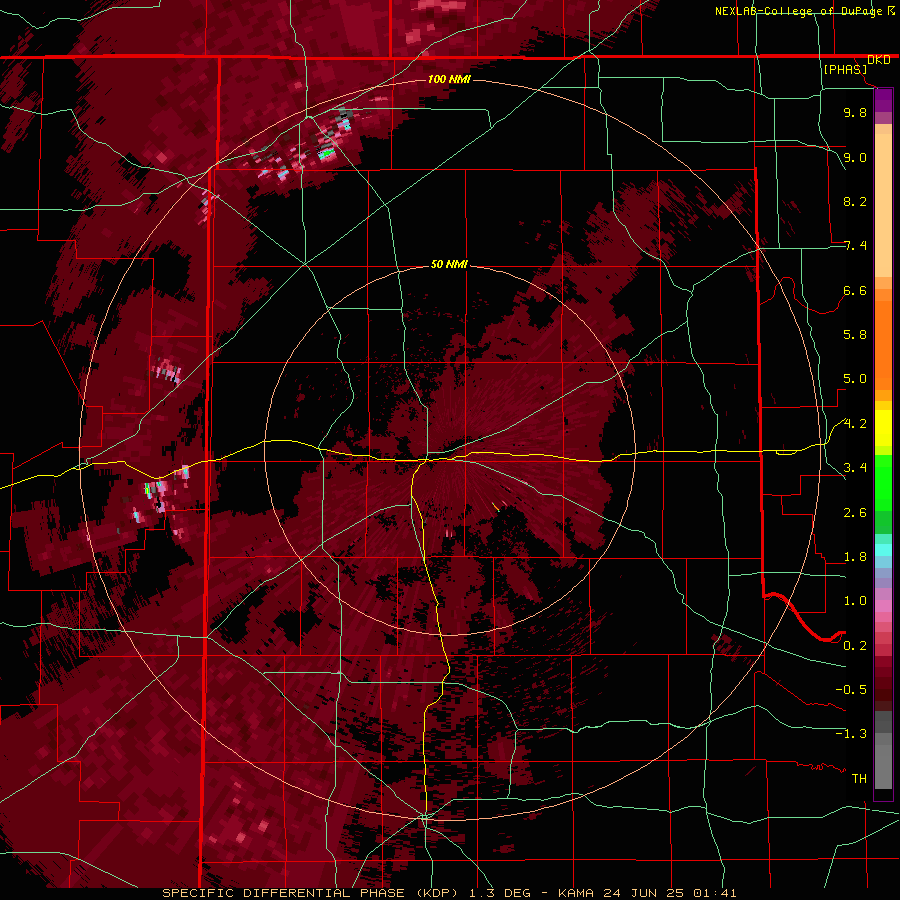Click the [PHAS] legend heading
The image size is (900, 900).
point(845,70)
